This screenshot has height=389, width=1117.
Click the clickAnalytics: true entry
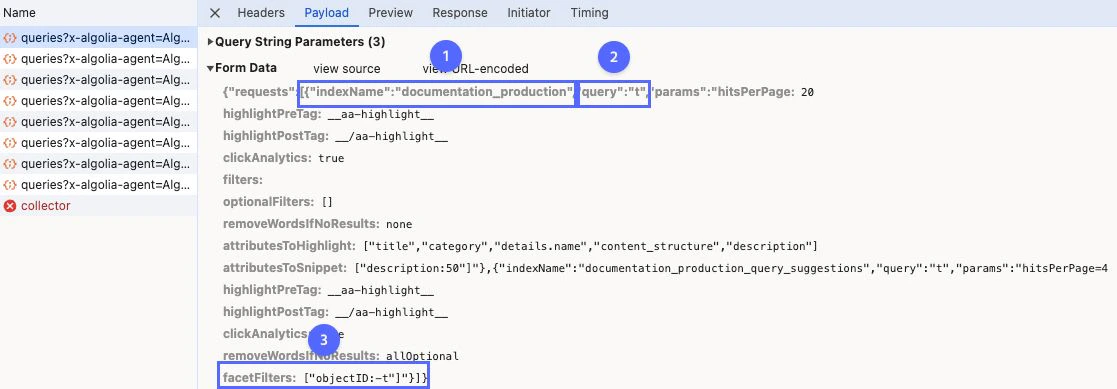point(283,157)
